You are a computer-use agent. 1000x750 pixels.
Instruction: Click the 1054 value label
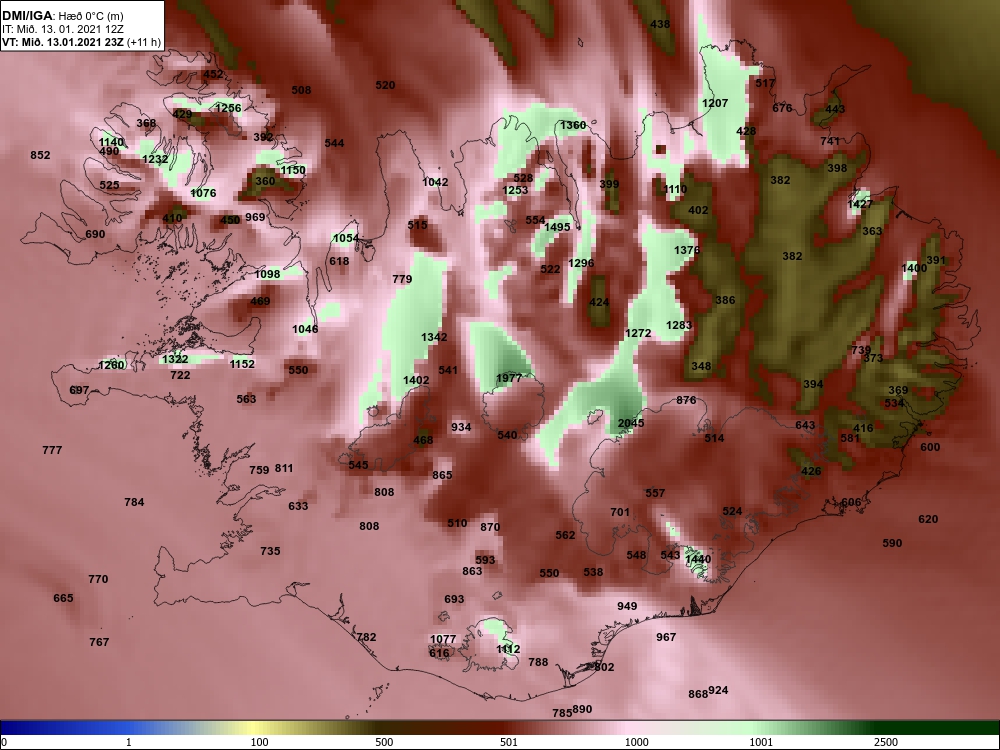click(346, 238)
